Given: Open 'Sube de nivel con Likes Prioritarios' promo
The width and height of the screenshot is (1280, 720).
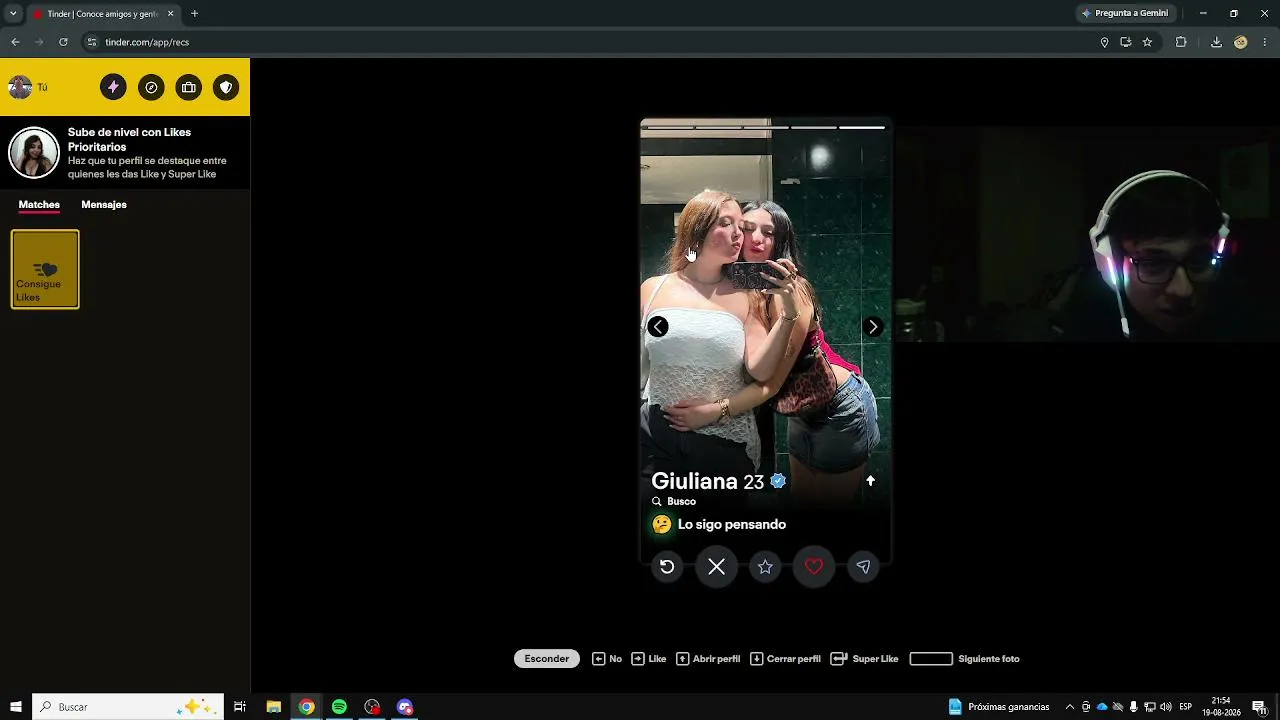Looking at the screenshot, I should pos(125,153).
